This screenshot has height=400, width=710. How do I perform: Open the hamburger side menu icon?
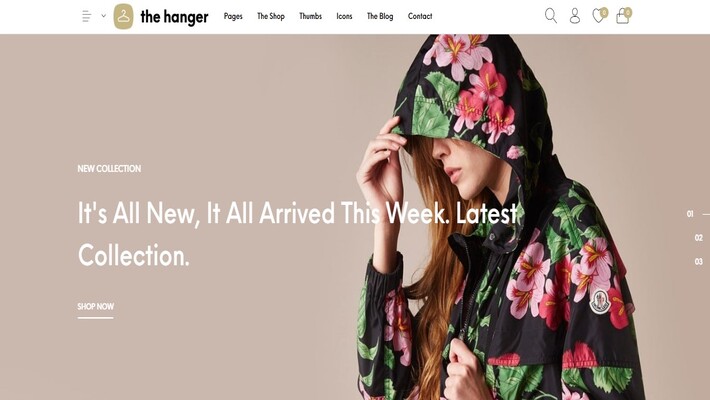pyautogui.click(x=86, y=16)
